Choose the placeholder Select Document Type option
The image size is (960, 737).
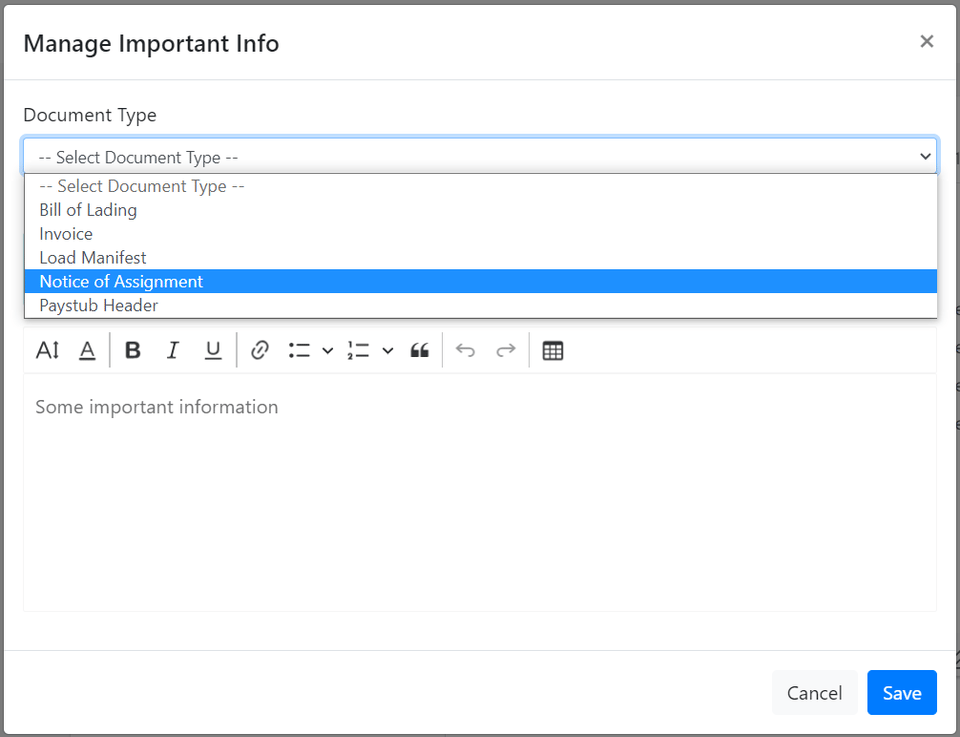tap(481, 186)
